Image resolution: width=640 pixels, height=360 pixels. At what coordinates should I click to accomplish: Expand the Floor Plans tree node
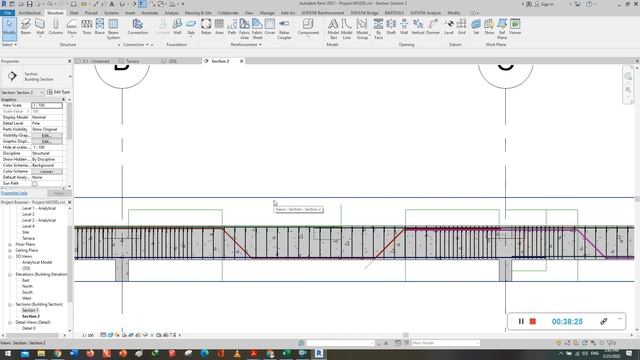pyautogui.click(x=10, y=244)
